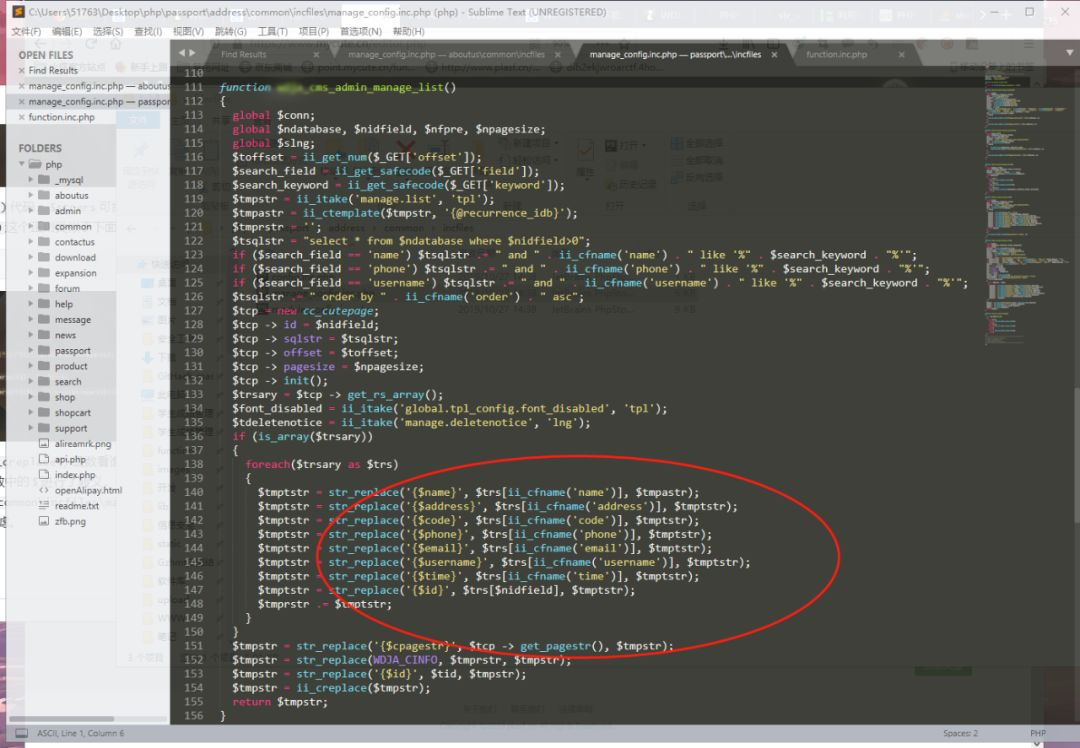Expand the common folder in sidebar
This screenshot has width=1080, height=748.
pos(32,227)
